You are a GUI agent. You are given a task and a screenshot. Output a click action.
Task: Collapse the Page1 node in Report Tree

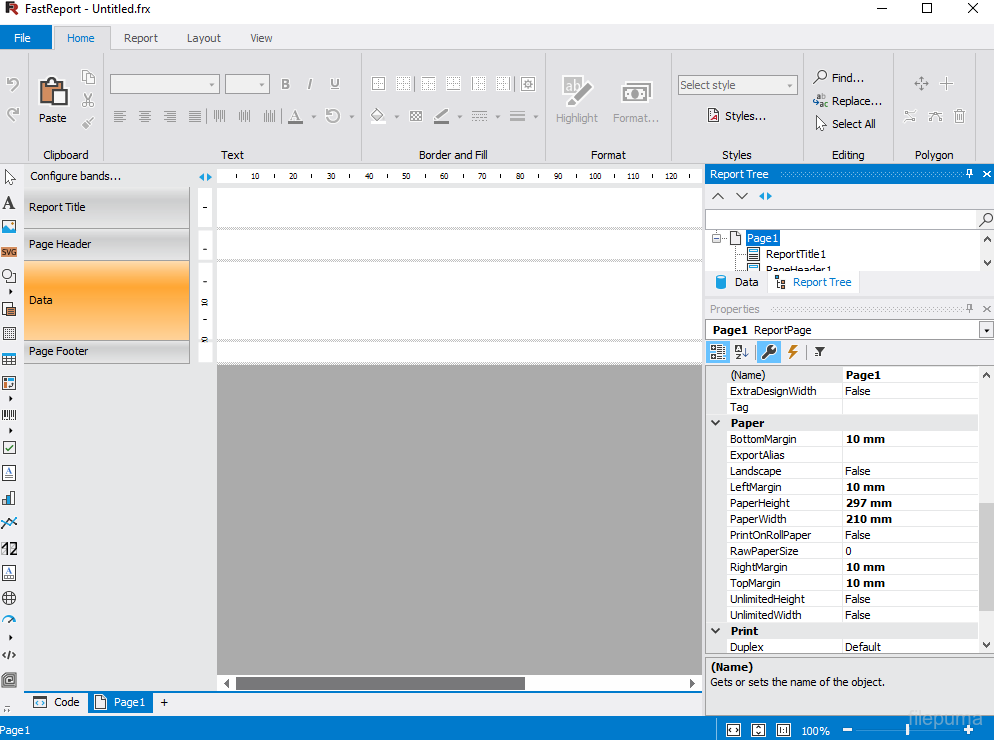tap(716, 238)
